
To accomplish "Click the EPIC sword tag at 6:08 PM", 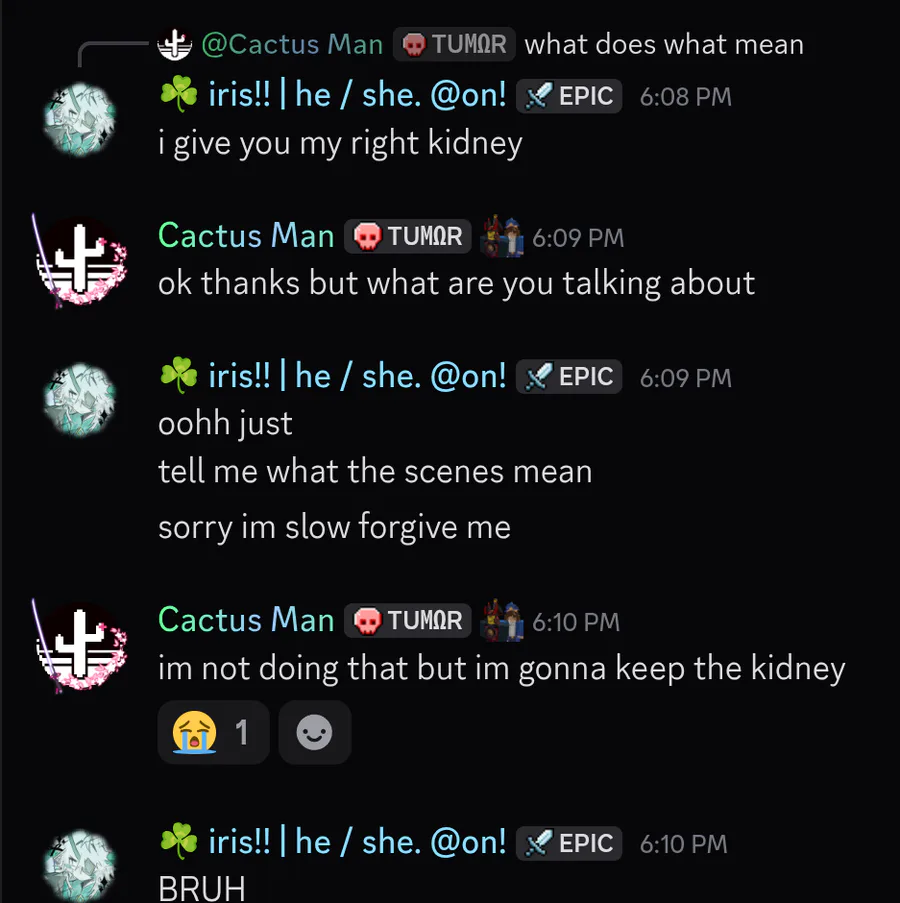I will point(570,96).
